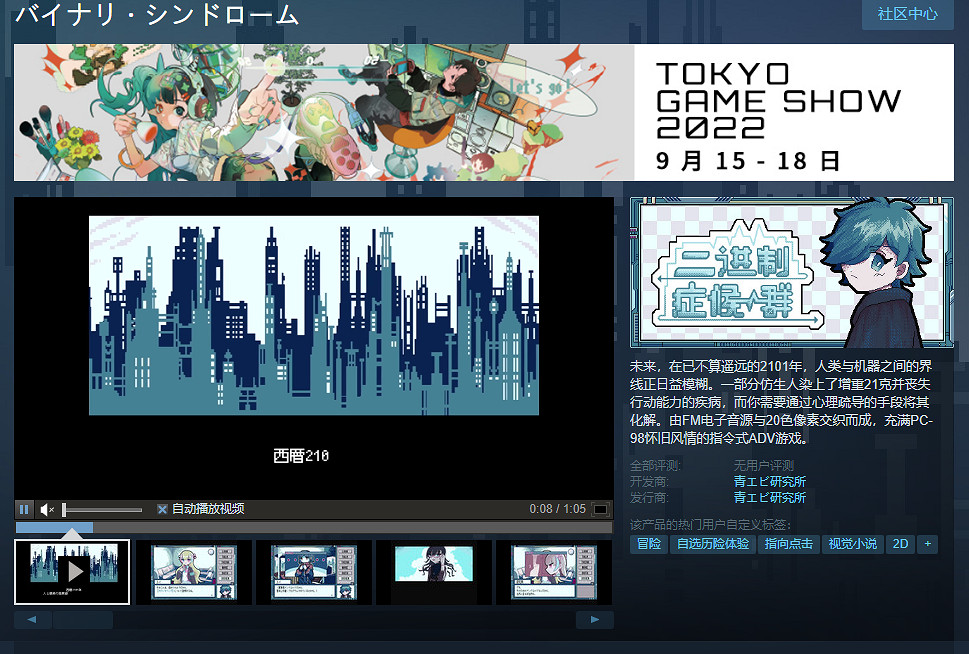Screen dimensions: 969x654
Task: Open the 社区中心 community hub
Action: tap(907, 14)
